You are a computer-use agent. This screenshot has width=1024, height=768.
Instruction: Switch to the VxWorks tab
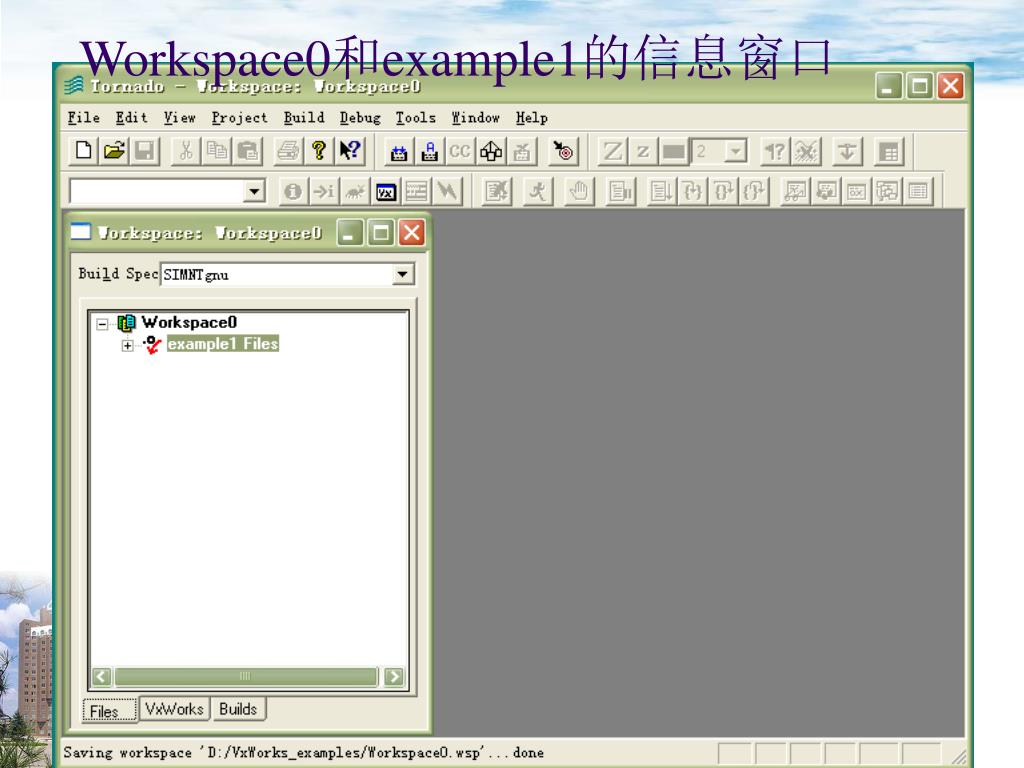point(174,709)
